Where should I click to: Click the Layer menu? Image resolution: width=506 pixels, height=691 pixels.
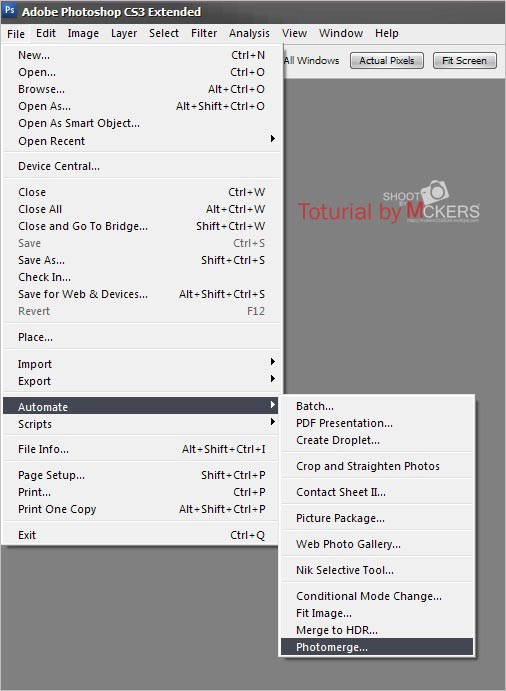pyautogui.click(x=124, y=33)
